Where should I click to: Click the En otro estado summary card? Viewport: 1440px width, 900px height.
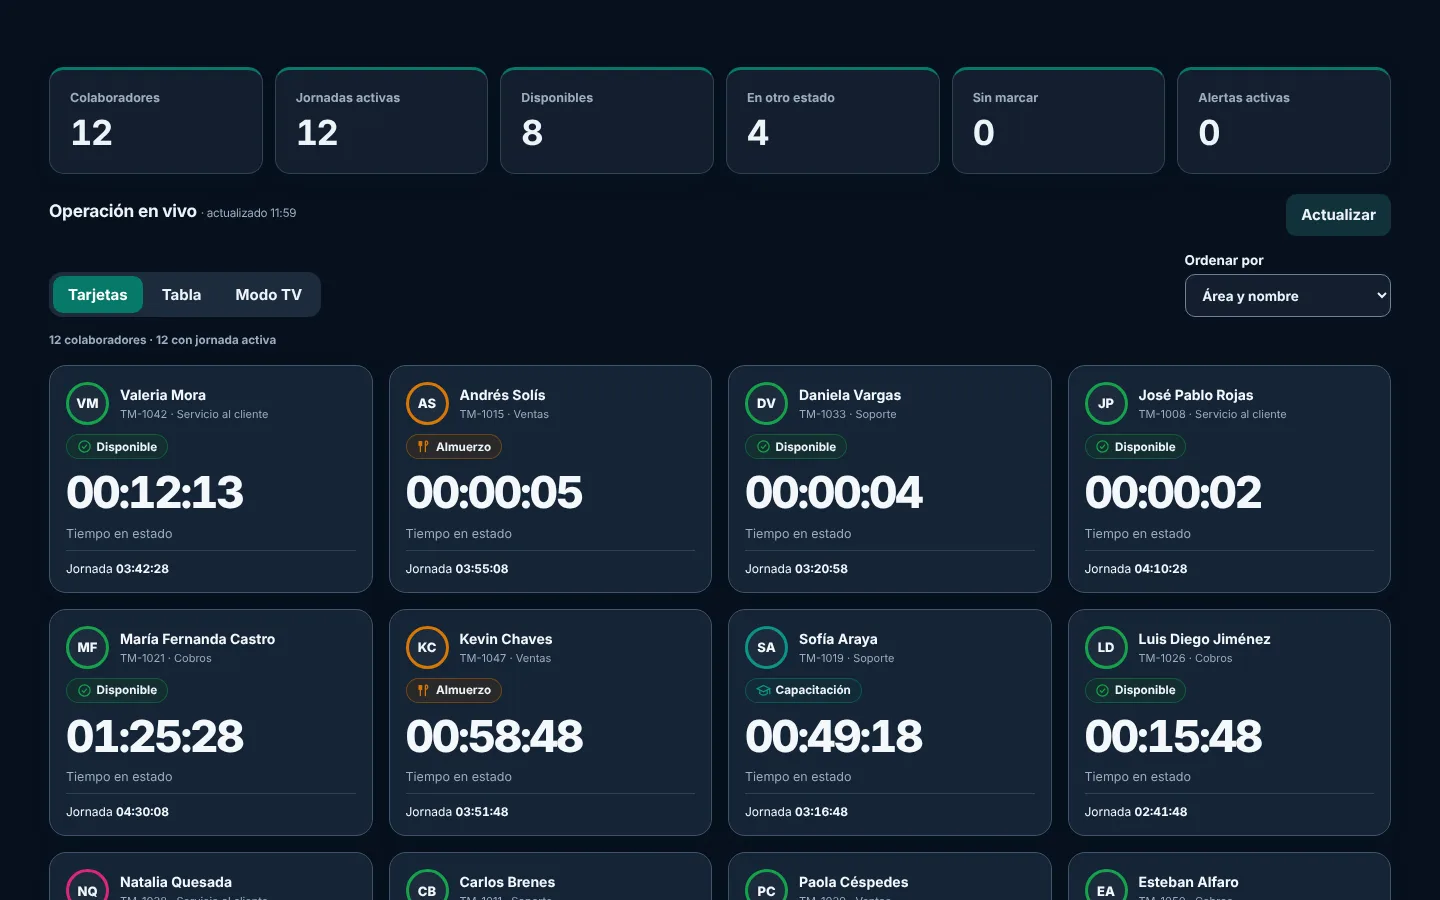[x=833, y=121]
